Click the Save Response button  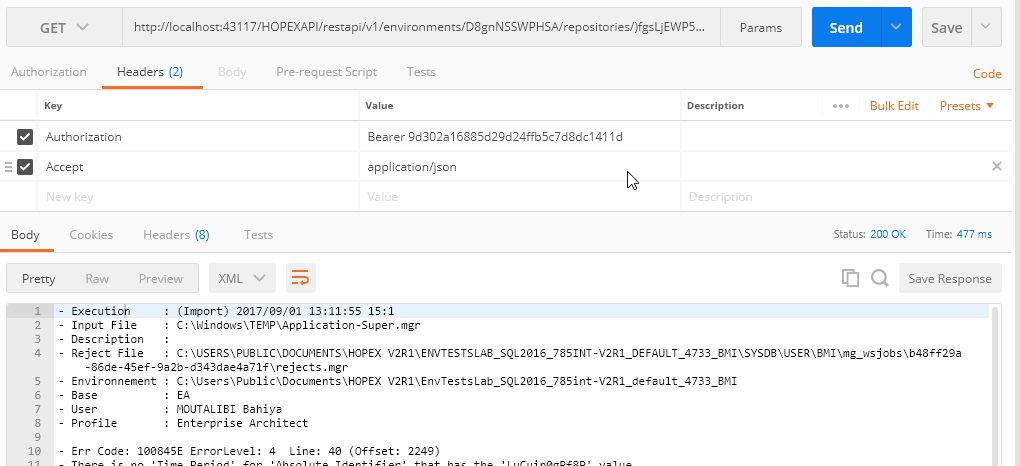[950, 279]
